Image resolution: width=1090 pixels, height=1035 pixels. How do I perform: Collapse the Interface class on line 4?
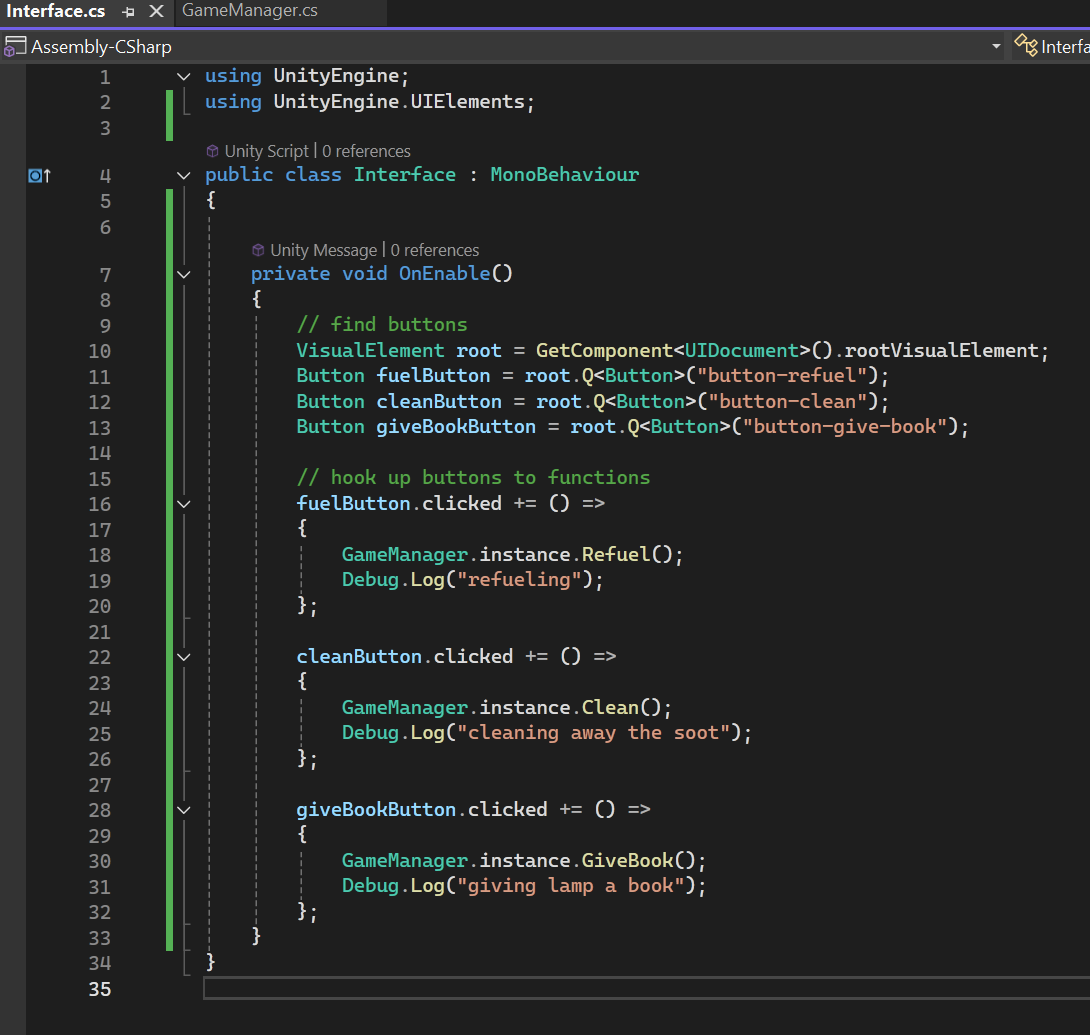click(x=184, y=175)
